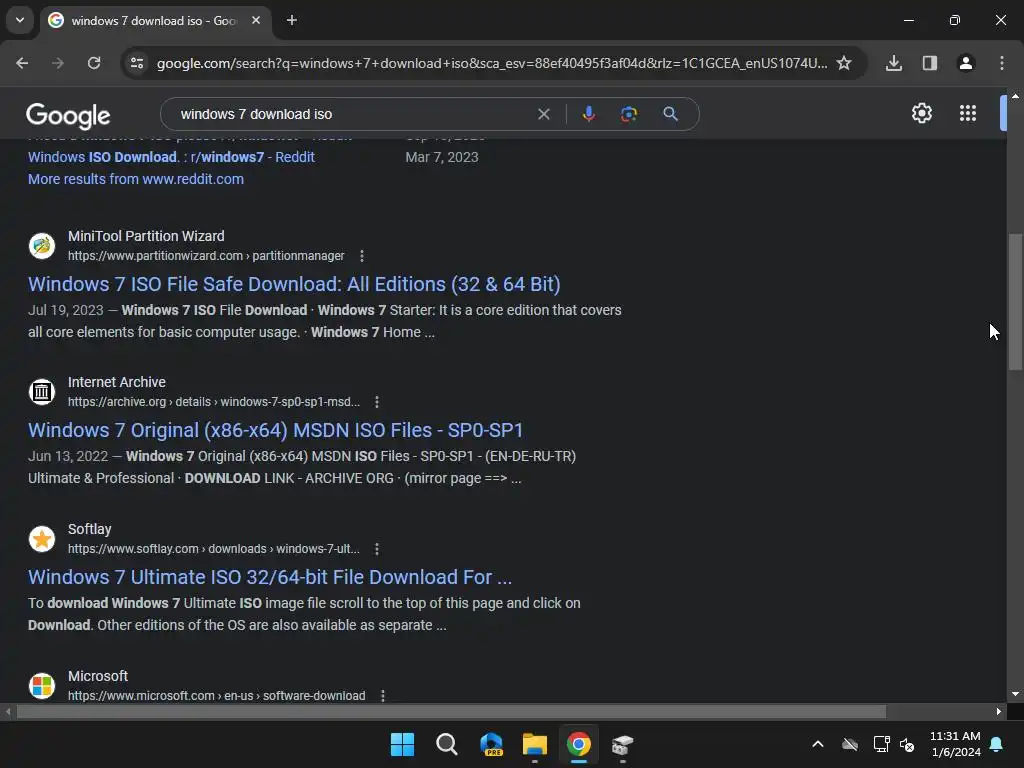Click Microsoft site logo icon
1024x768 pixels.
(x=42, y=686)
